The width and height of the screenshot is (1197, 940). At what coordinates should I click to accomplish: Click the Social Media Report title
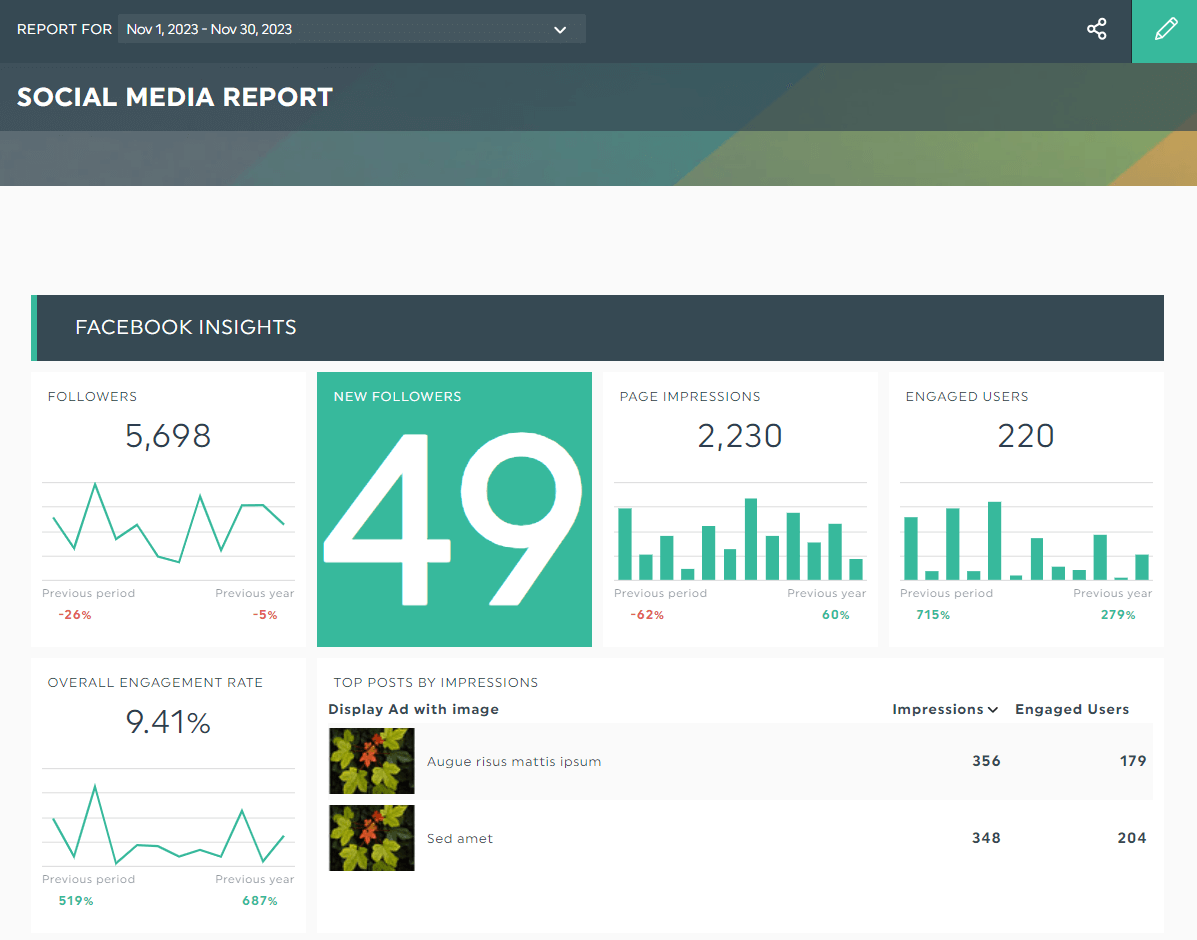[175, 97]
